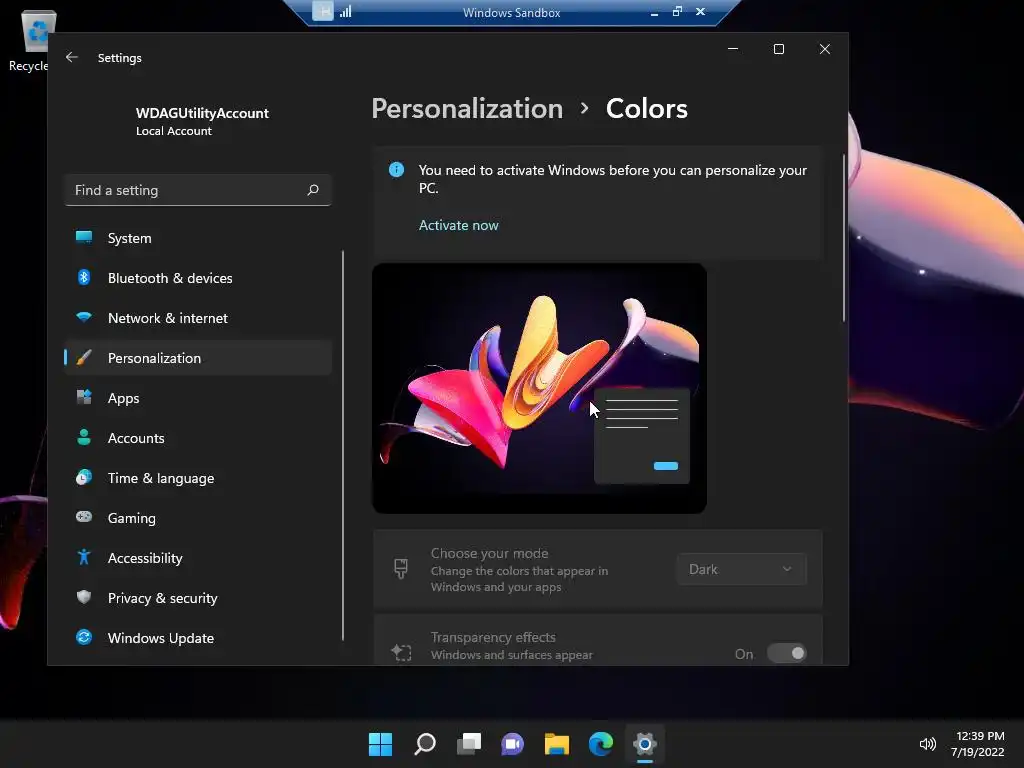Click the Accounts person icon
Image resolution: width=1024 pixels, height=768 pixels.
[84, 438]
